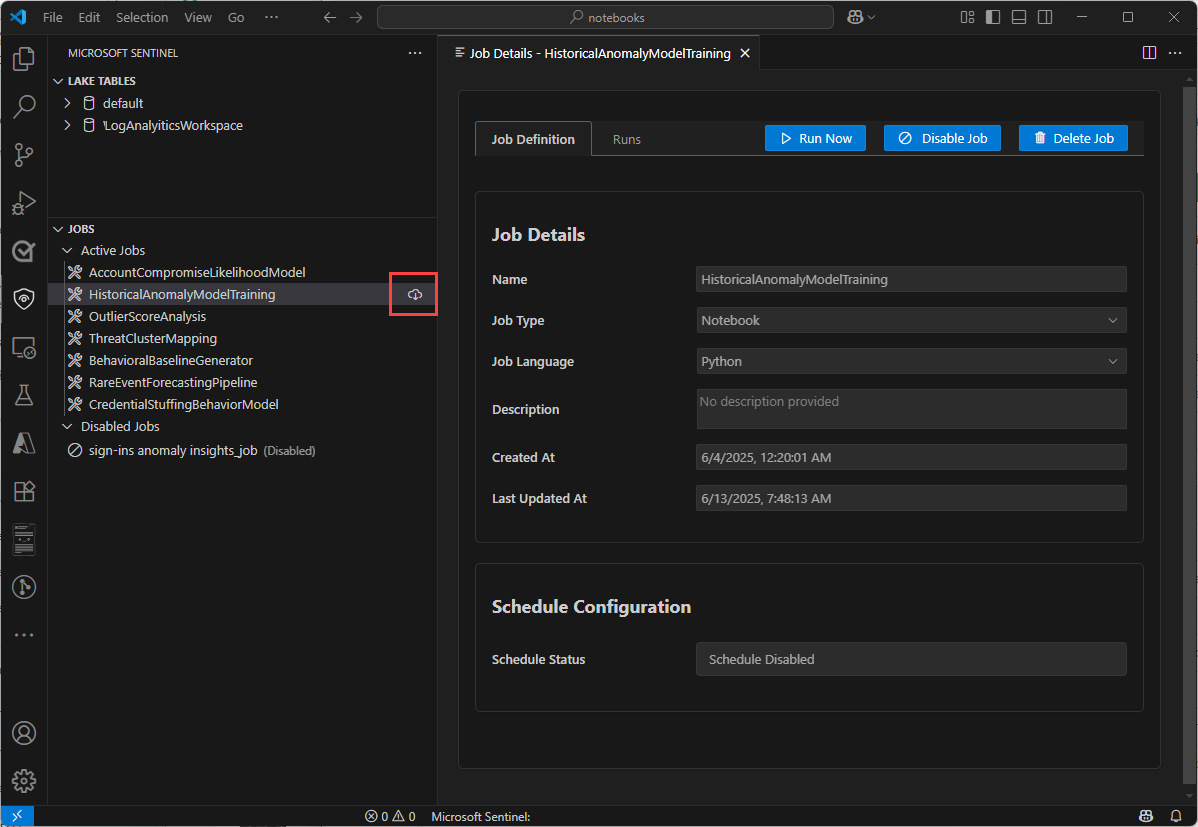This screenshot has height=827, width=1198.
Task: Show more menu bar items ellipsis
Action: pyautogui.click(x=271, y=17)
